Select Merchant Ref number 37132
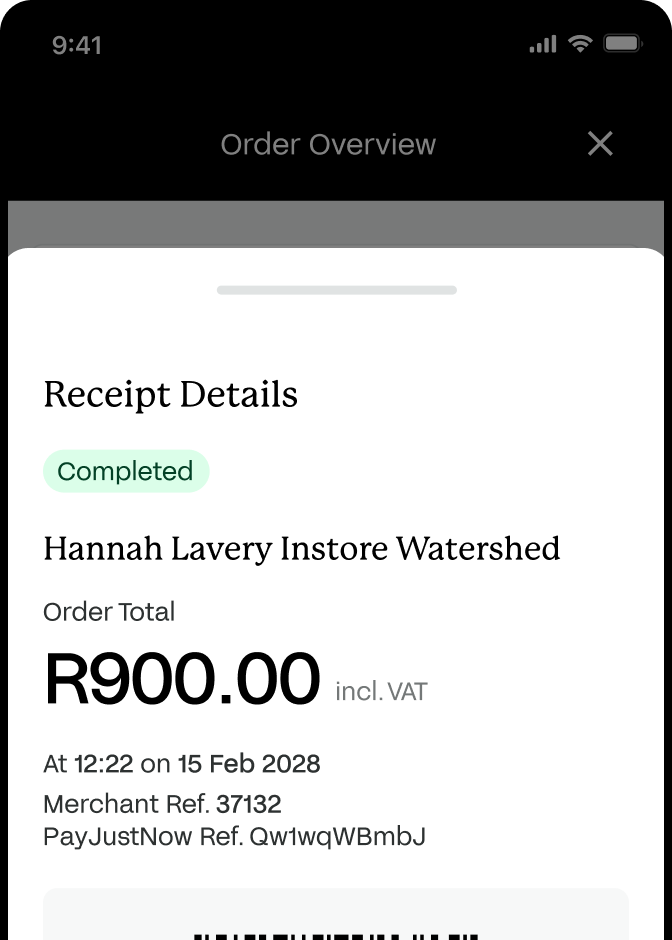Screen dimensions: 672x940 (249, 804)
